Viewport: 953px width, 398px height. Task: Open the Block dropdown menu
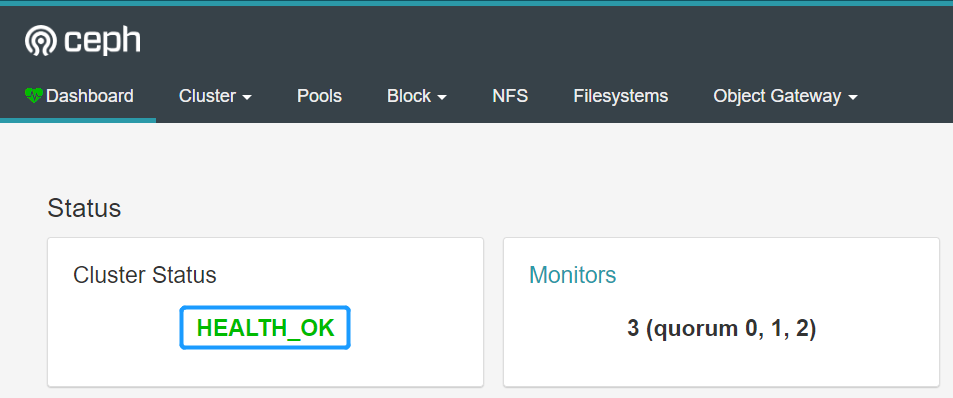(x=416, y=96)
